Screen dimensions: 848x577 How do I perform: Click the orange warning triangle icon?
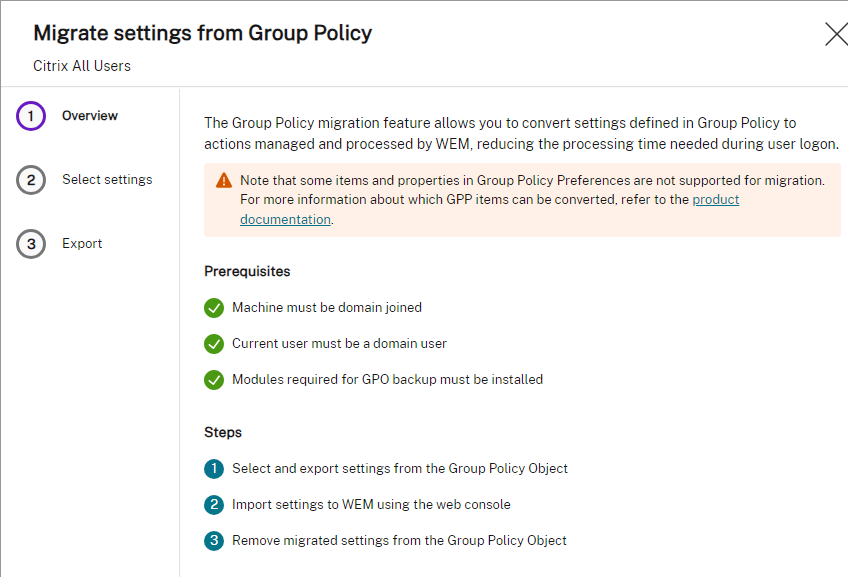coord(223,180)
